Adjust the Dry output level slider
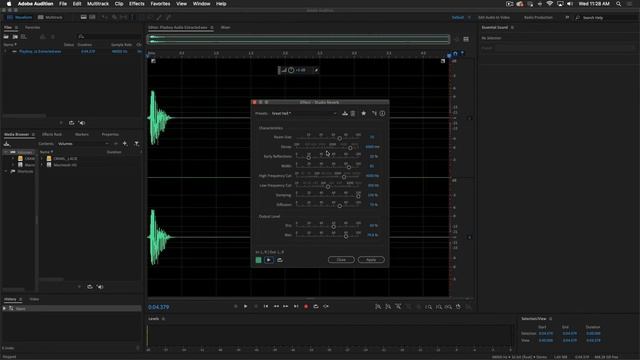This screenshot has width=640, height=360. click(x=333, y=227)
